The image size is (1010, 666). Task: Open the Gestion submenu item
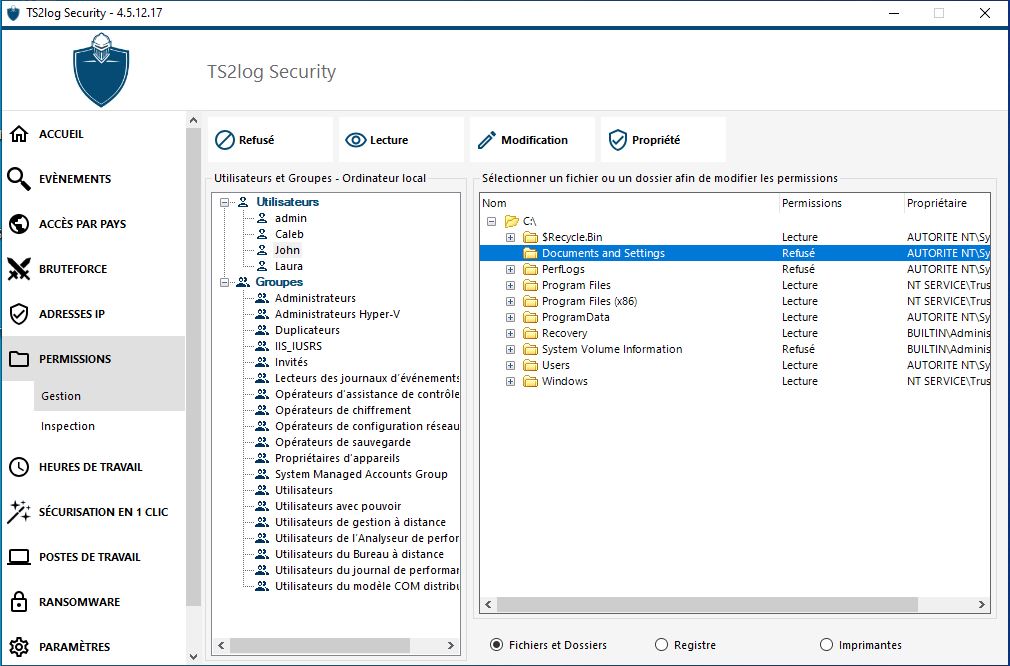pyautogui.click(x=109, y=396)
